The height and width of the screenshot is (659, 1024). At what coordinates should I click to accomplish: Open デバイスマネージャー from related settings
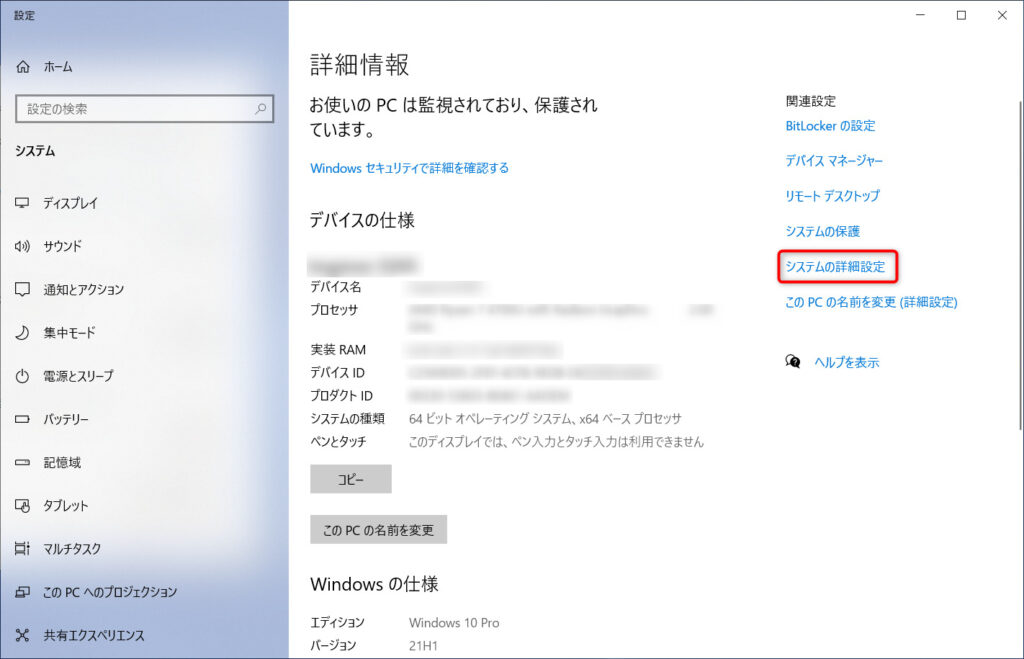tap(834, 161)
